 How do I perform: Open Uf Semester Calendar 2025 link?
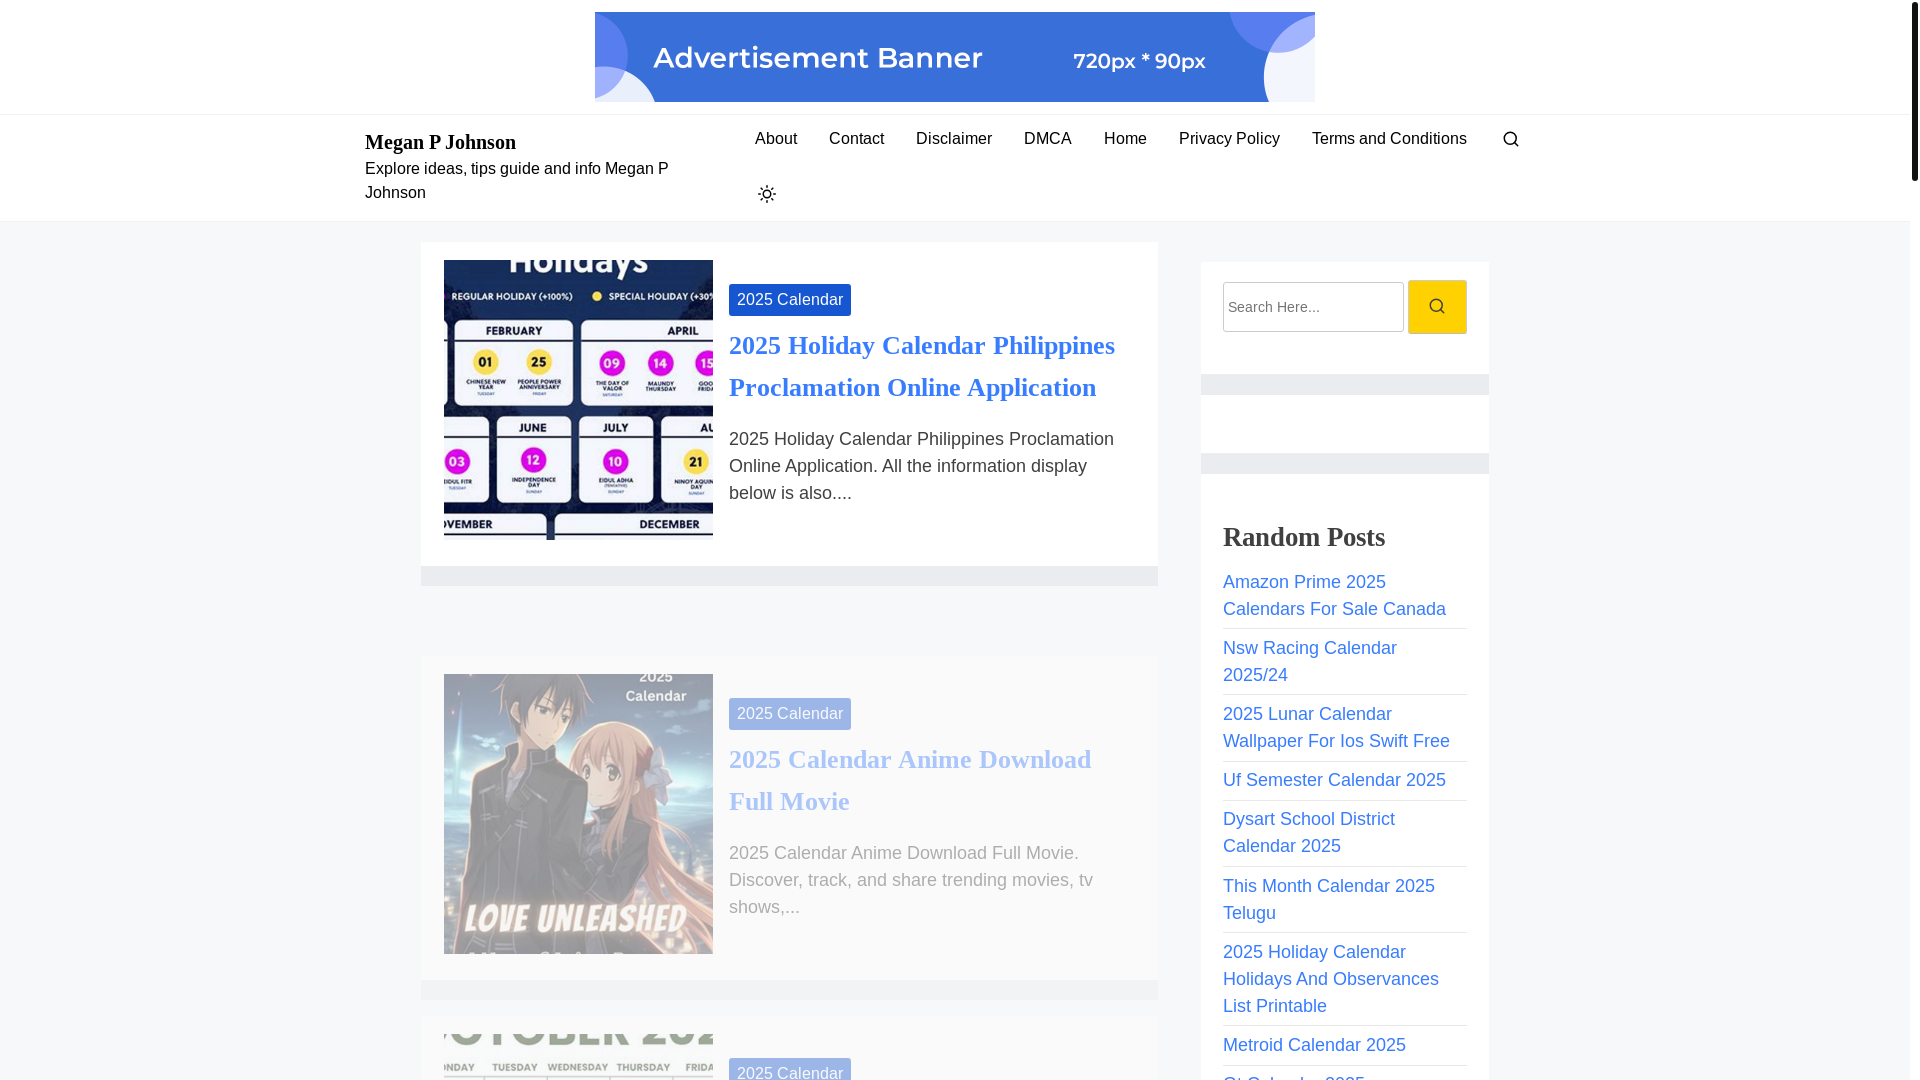point(1334,780)
